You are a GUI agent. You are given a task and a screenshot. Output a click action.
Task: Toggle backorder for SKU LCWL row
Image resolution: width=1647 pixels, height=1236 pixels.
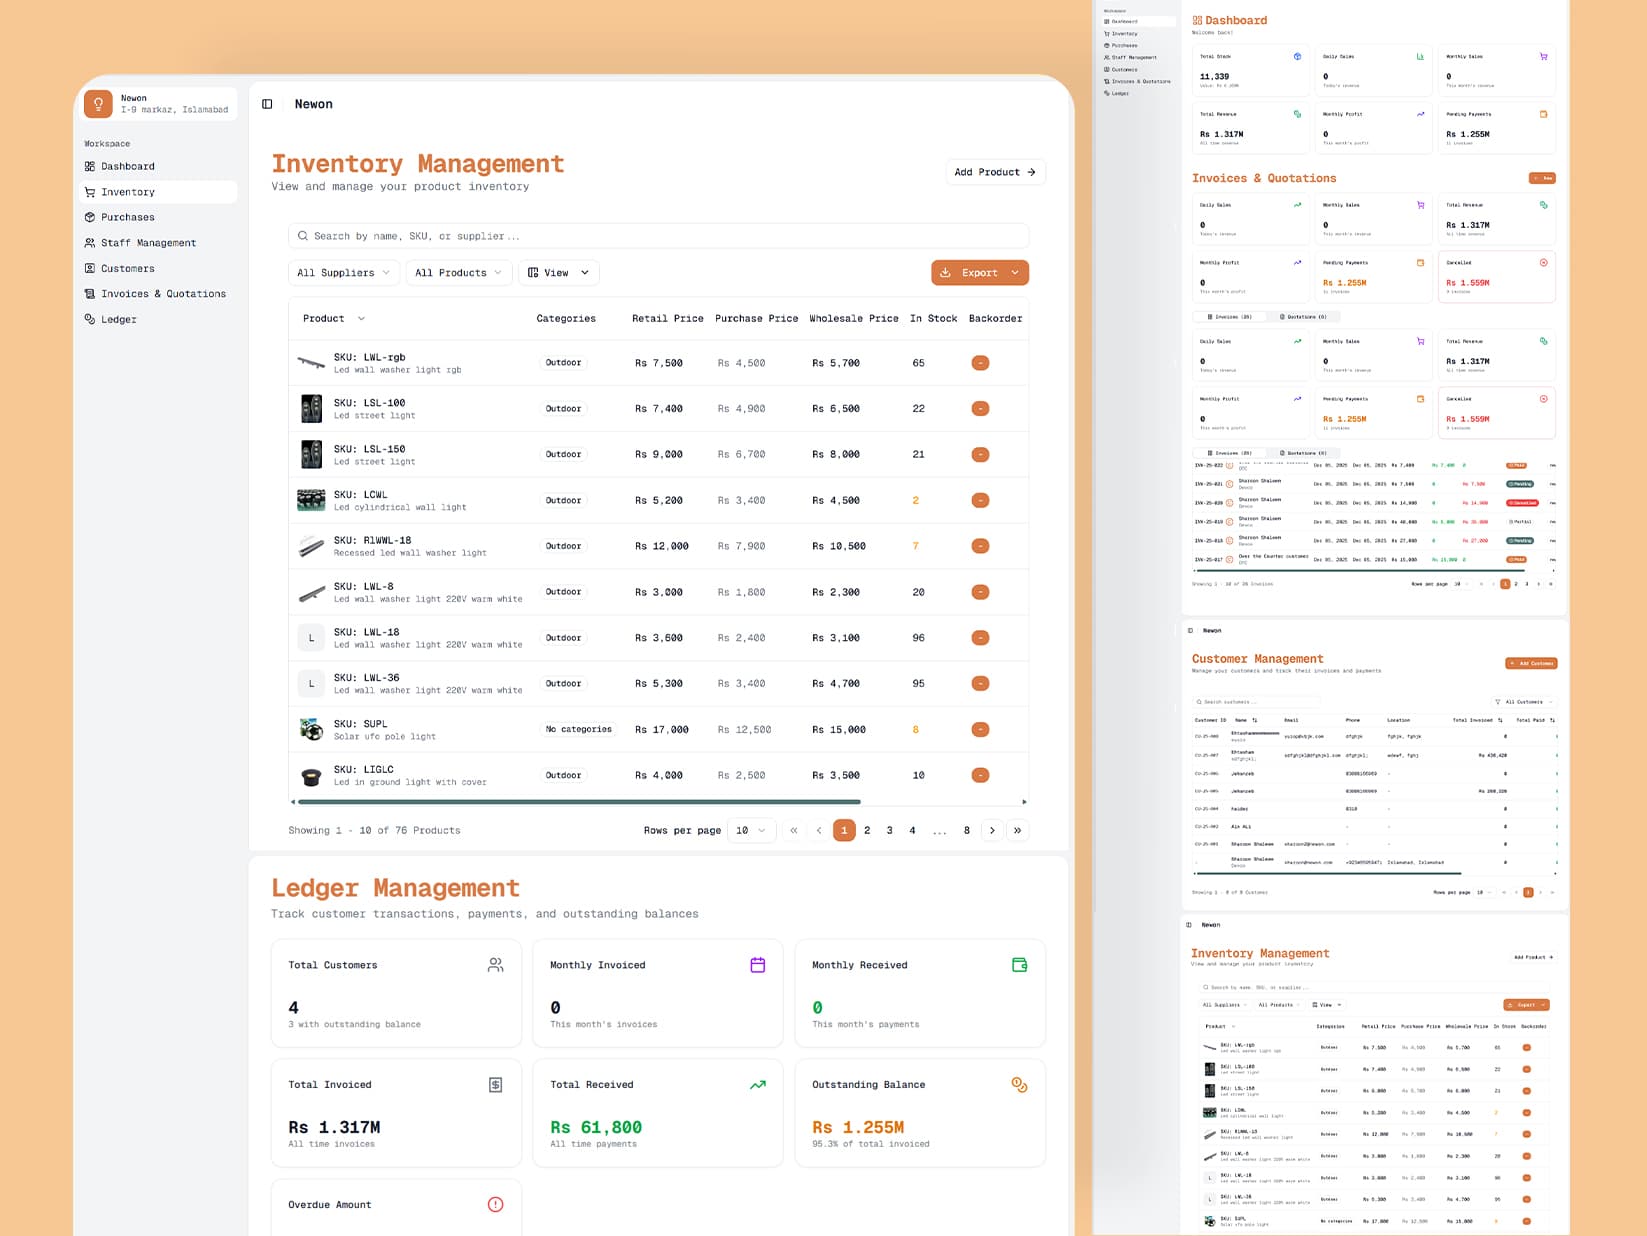(980, 500)
